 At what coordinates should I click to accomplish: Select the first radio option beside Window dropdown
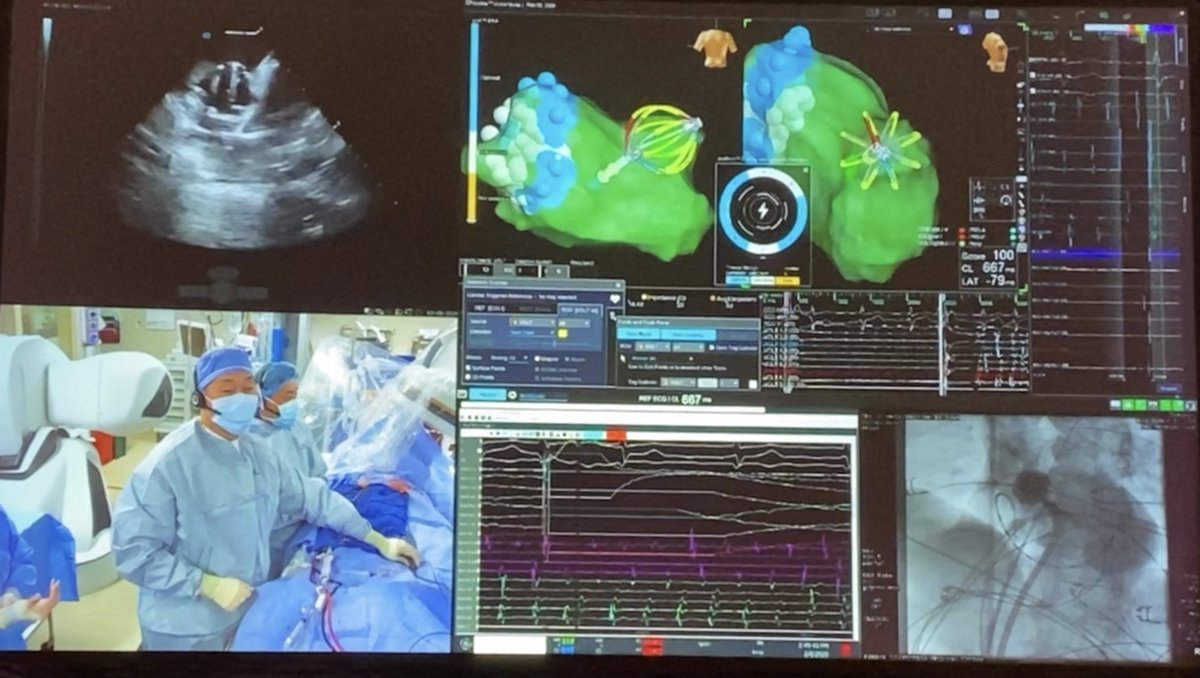point(537,358)
